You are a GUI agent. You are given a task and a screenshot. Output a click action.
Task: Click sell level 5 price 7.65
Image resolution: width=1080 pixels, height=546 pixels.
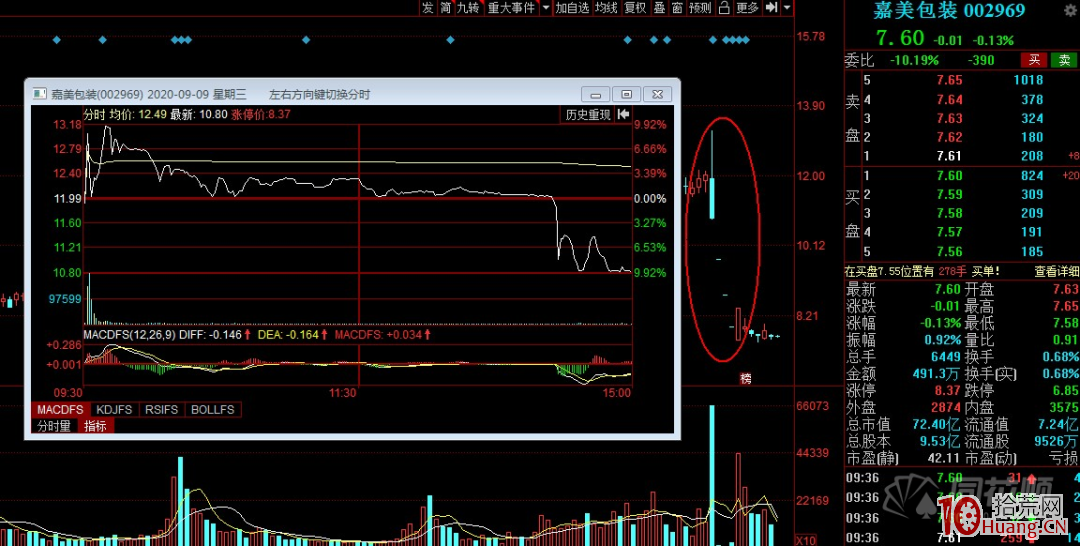click(950, 80)
